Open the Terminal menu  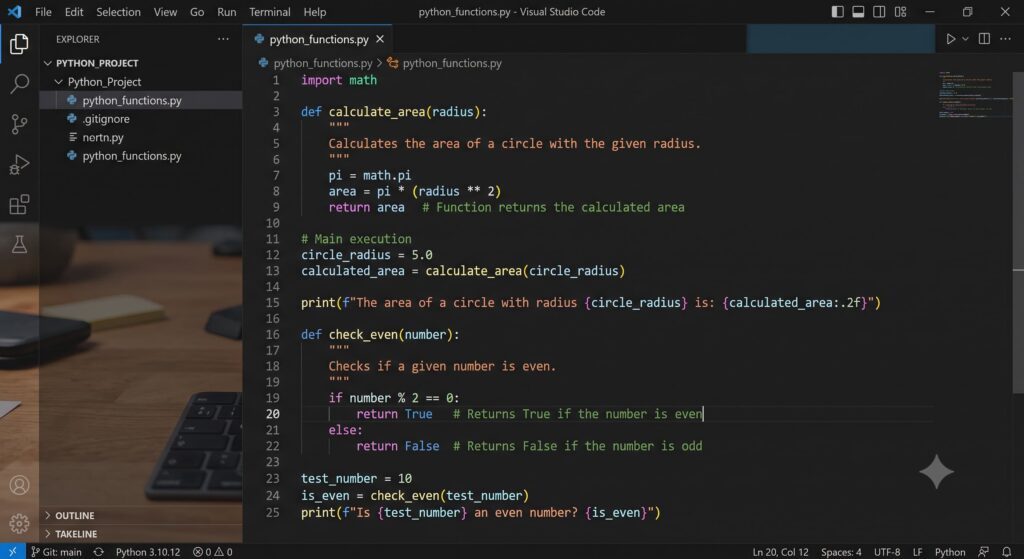[x=270, y=12]
